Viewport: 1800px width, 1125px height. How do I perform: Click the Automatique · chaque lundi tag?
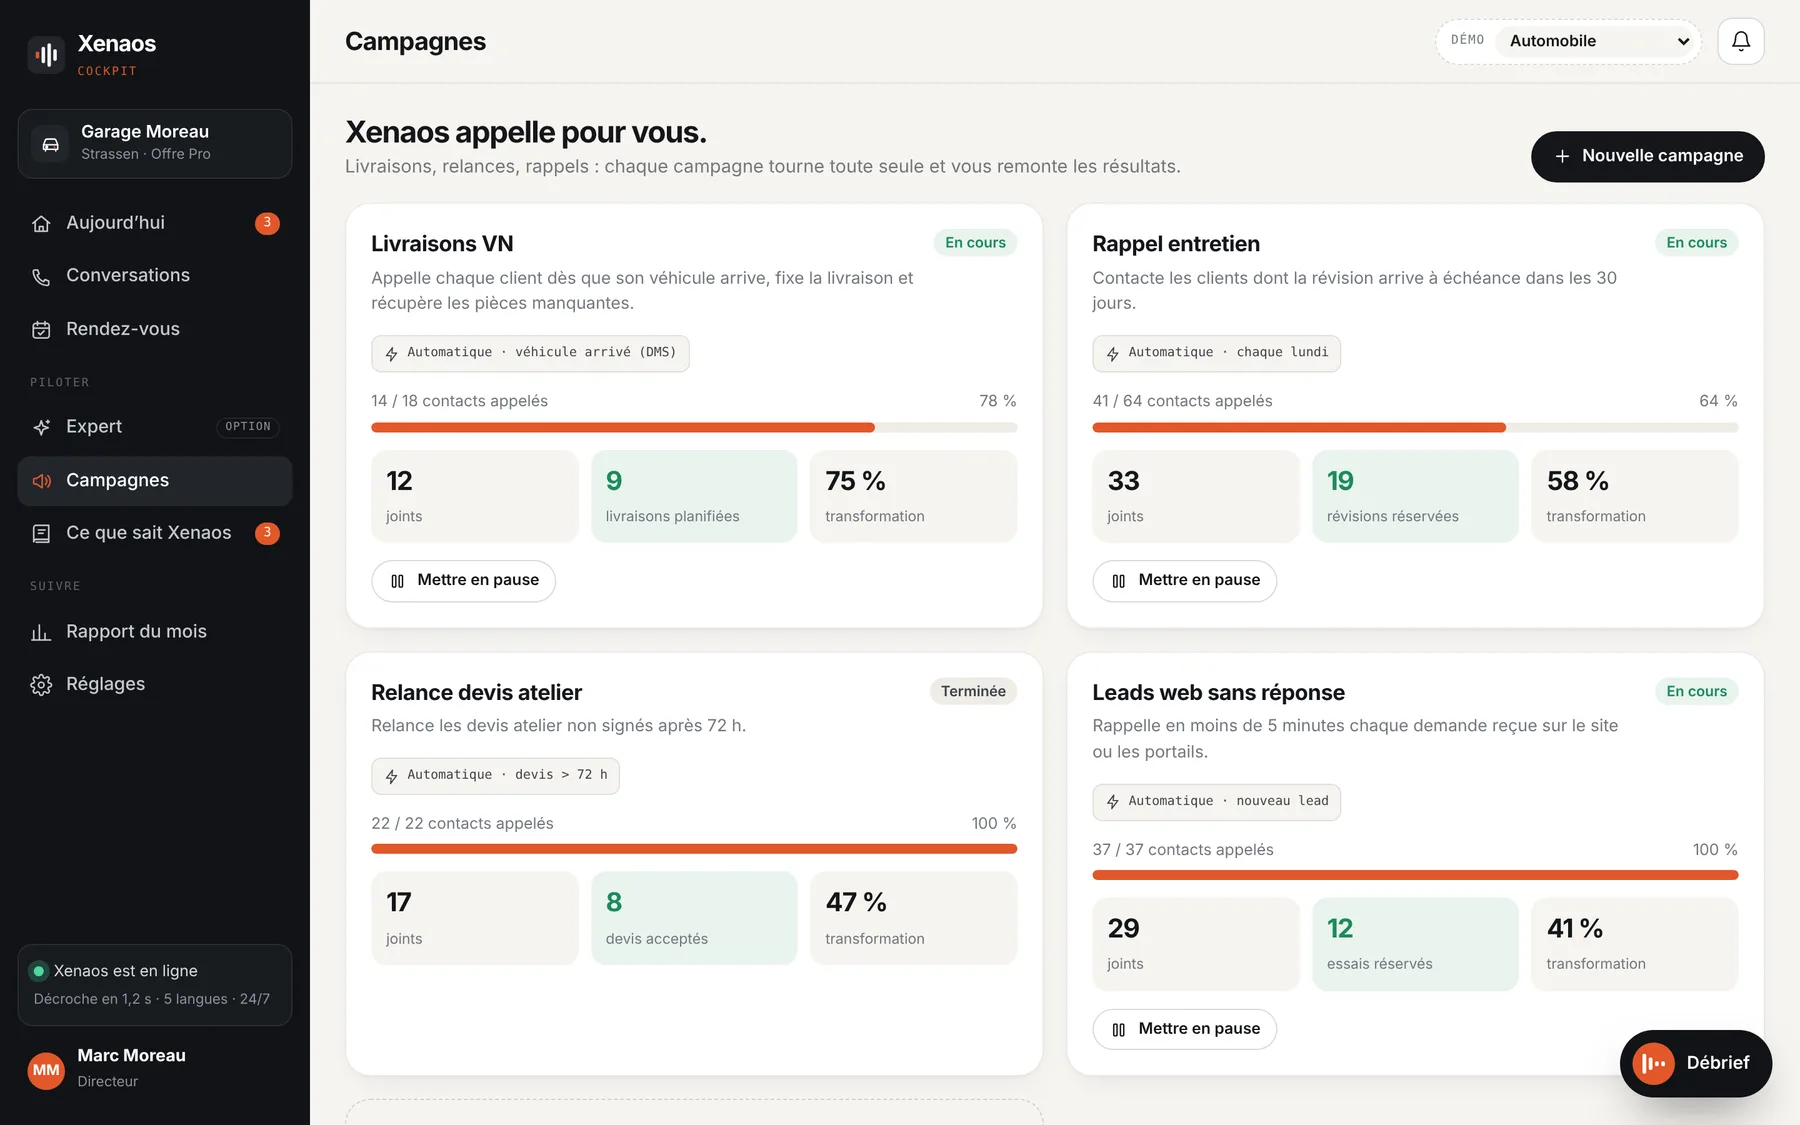click(x=1216, y=353)
